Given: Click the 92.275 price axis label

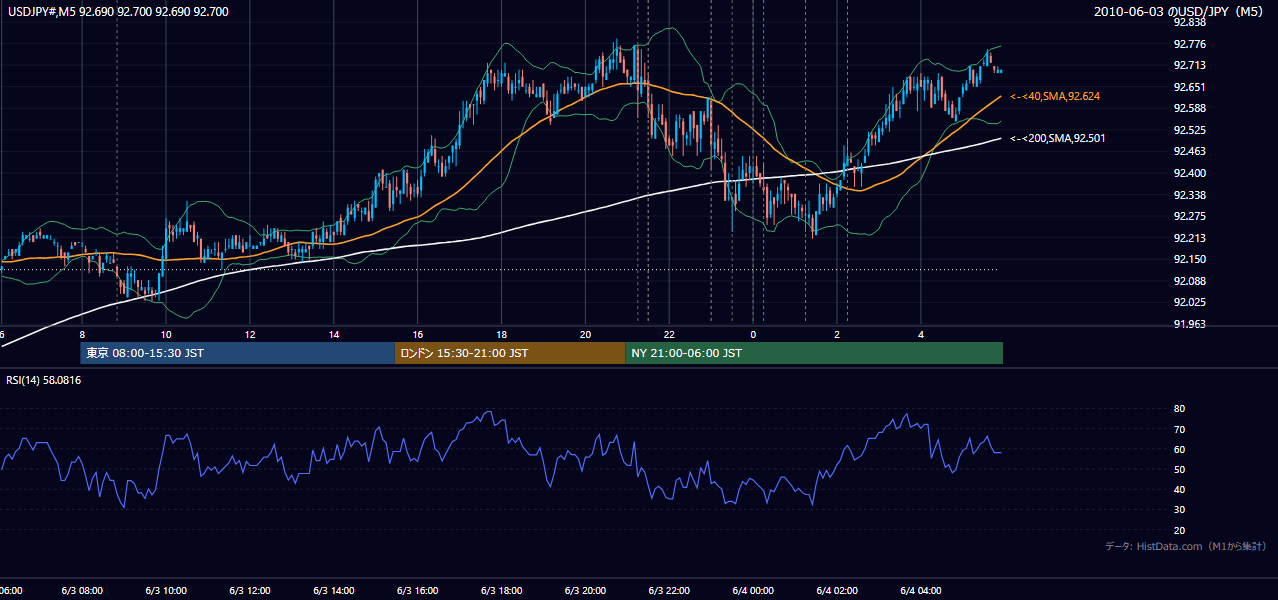Looking at the screenshot, I should 1190,216.
